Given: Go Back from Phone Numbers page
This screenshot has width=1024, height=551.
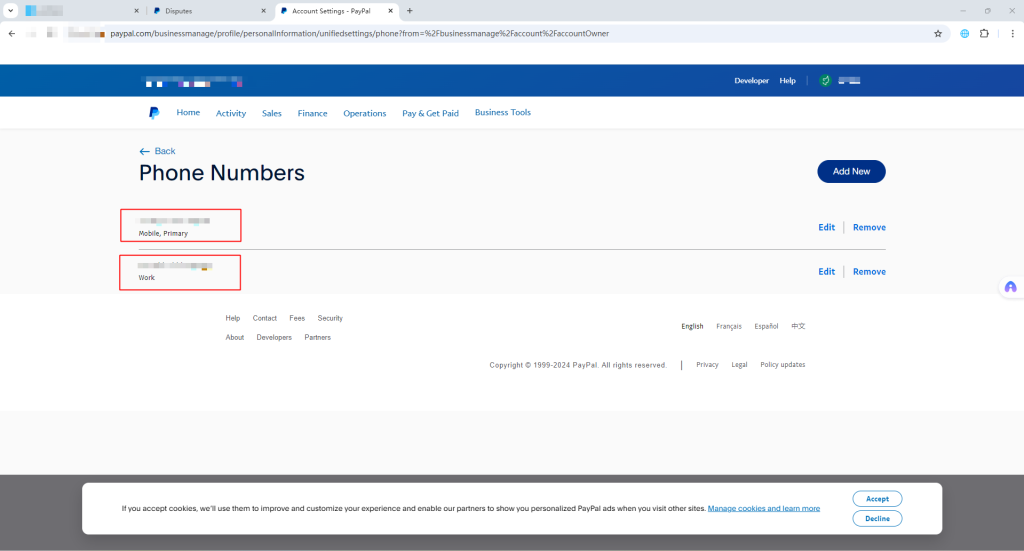Looking at the screenshot, I should tap(157, 151).
